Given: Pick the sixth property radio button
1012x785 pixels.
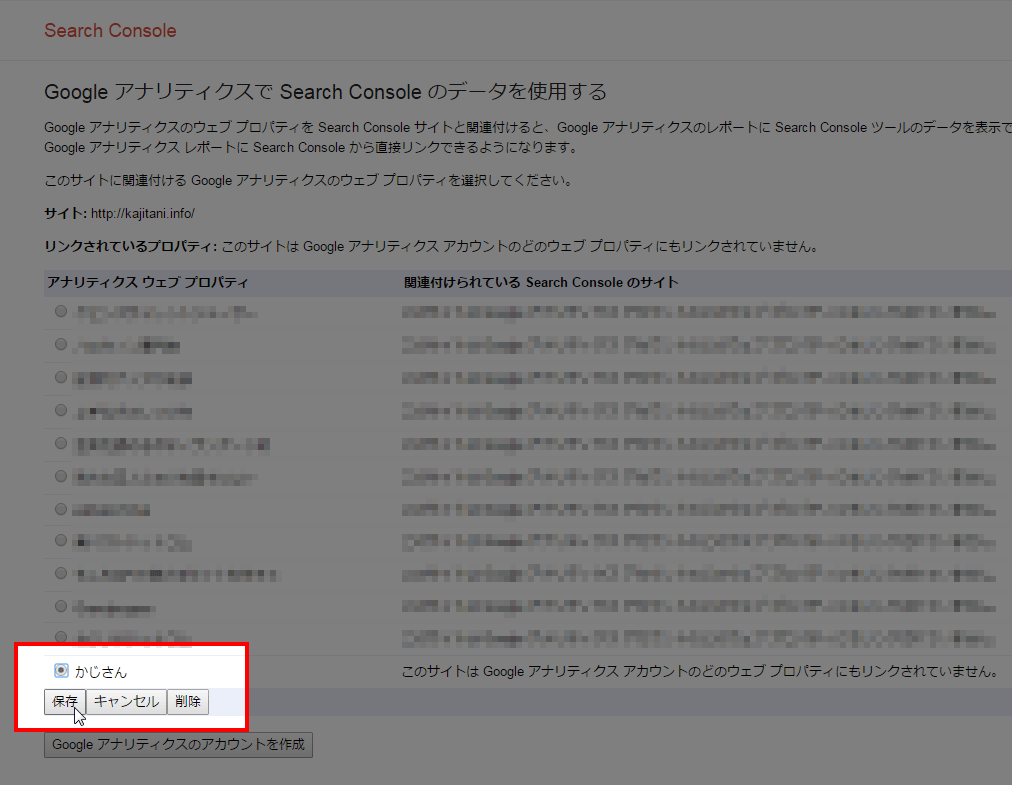Looking at the screenshot, I should coord(61,475).
